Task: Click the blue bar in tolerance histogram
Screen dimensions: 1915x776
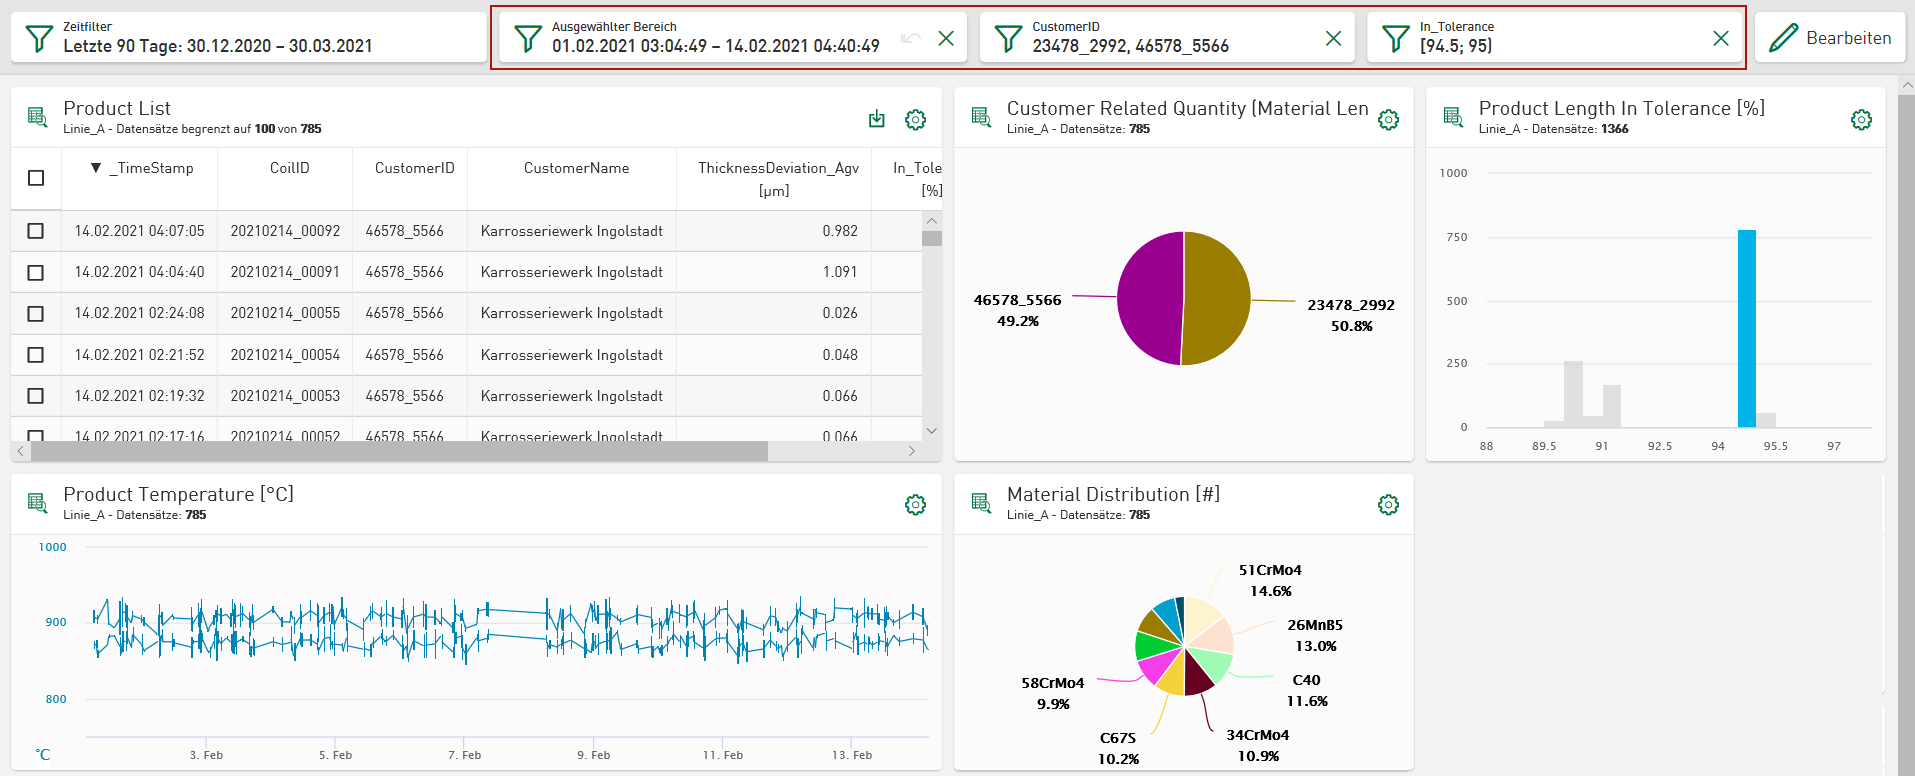Action: coord(1746,328)
